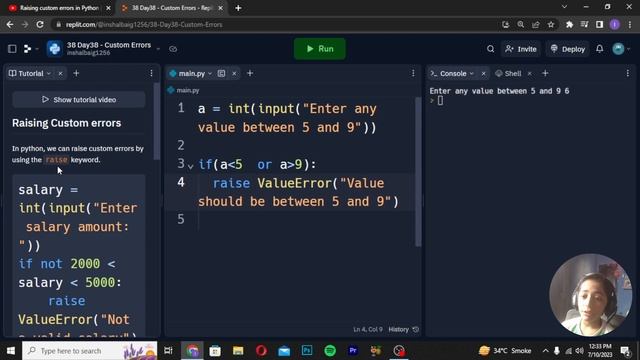Open Tutorial pane three-dot menu
This screenshot has height=360, width=640.
point(151,73)
